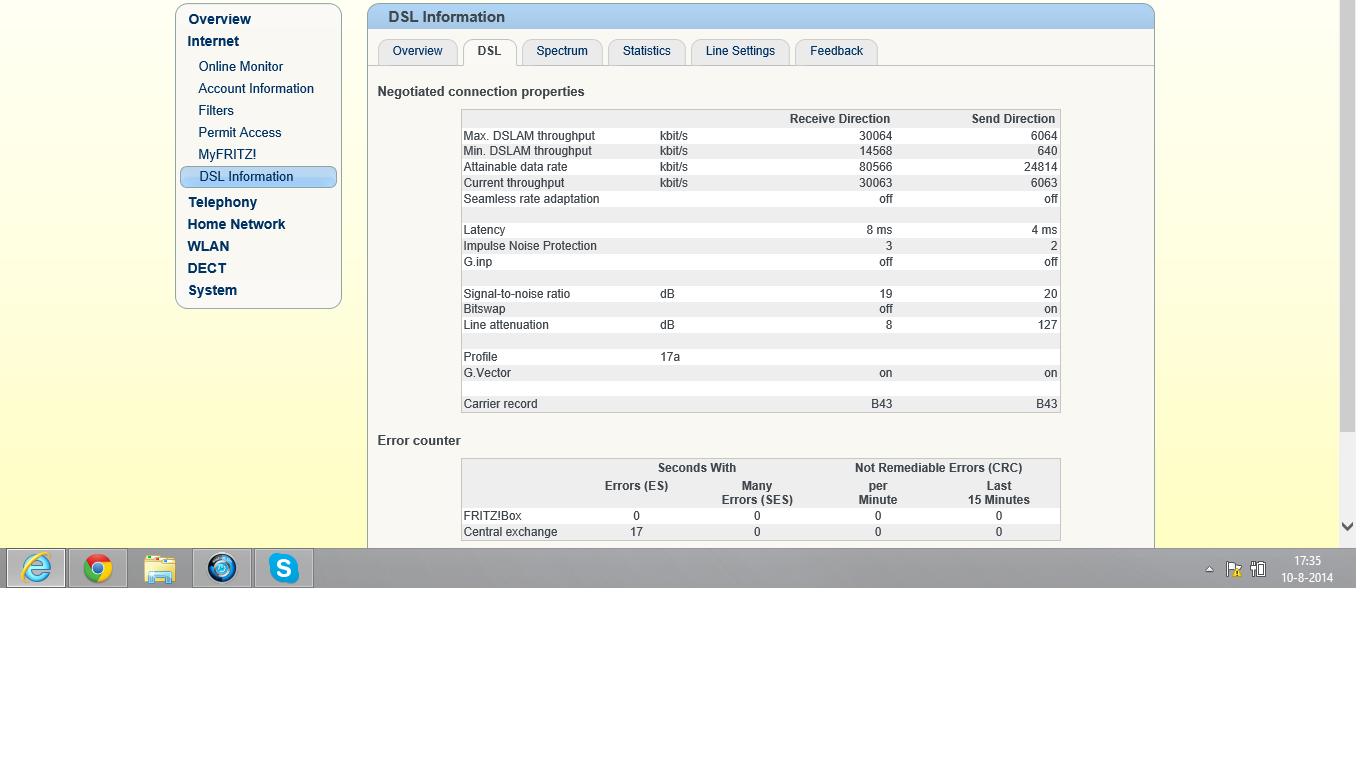Show hidden system tray icons
Image resolution: width=1366 pixels, height=768 pixels.
[1209, 569]
